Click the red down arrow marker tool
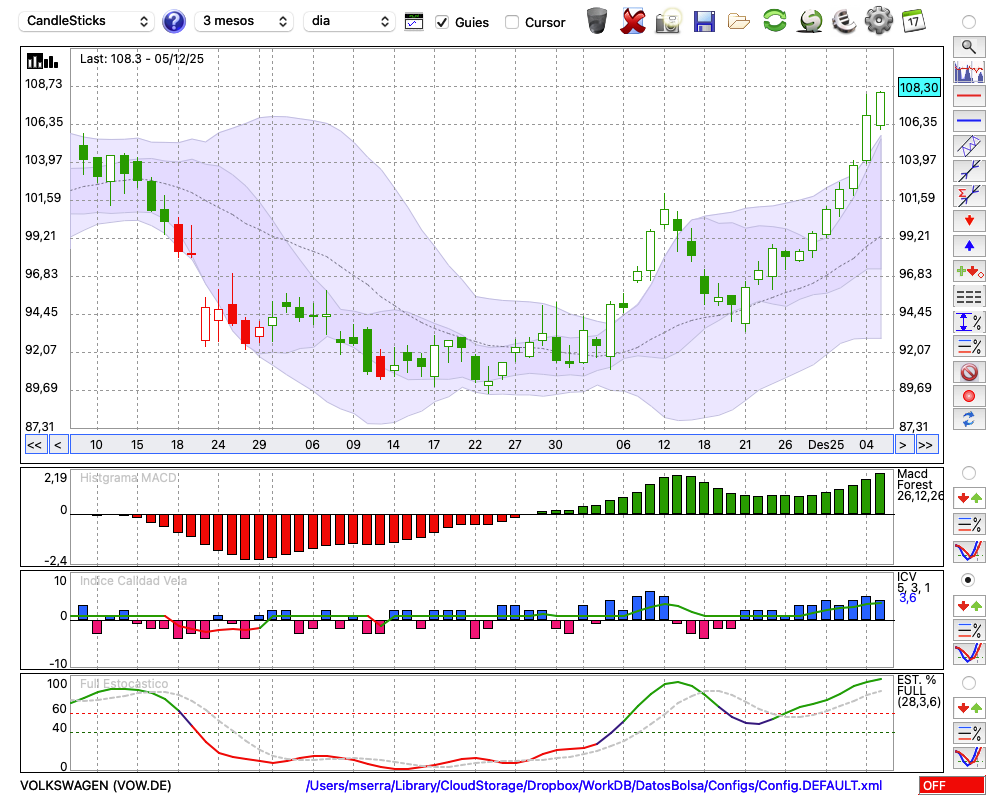This screenshot has width=1000, height=800. (968, 220)
